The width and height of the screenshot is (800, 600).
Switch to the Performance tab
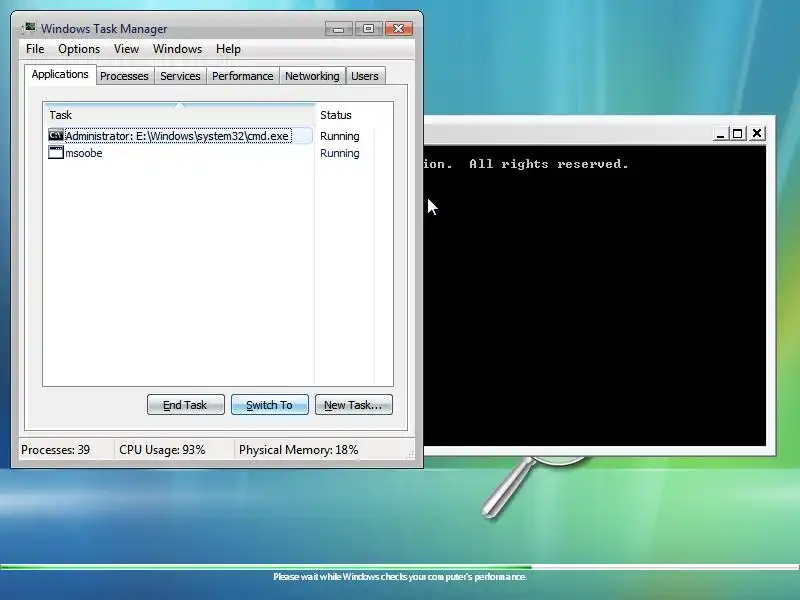pos(243,76)
